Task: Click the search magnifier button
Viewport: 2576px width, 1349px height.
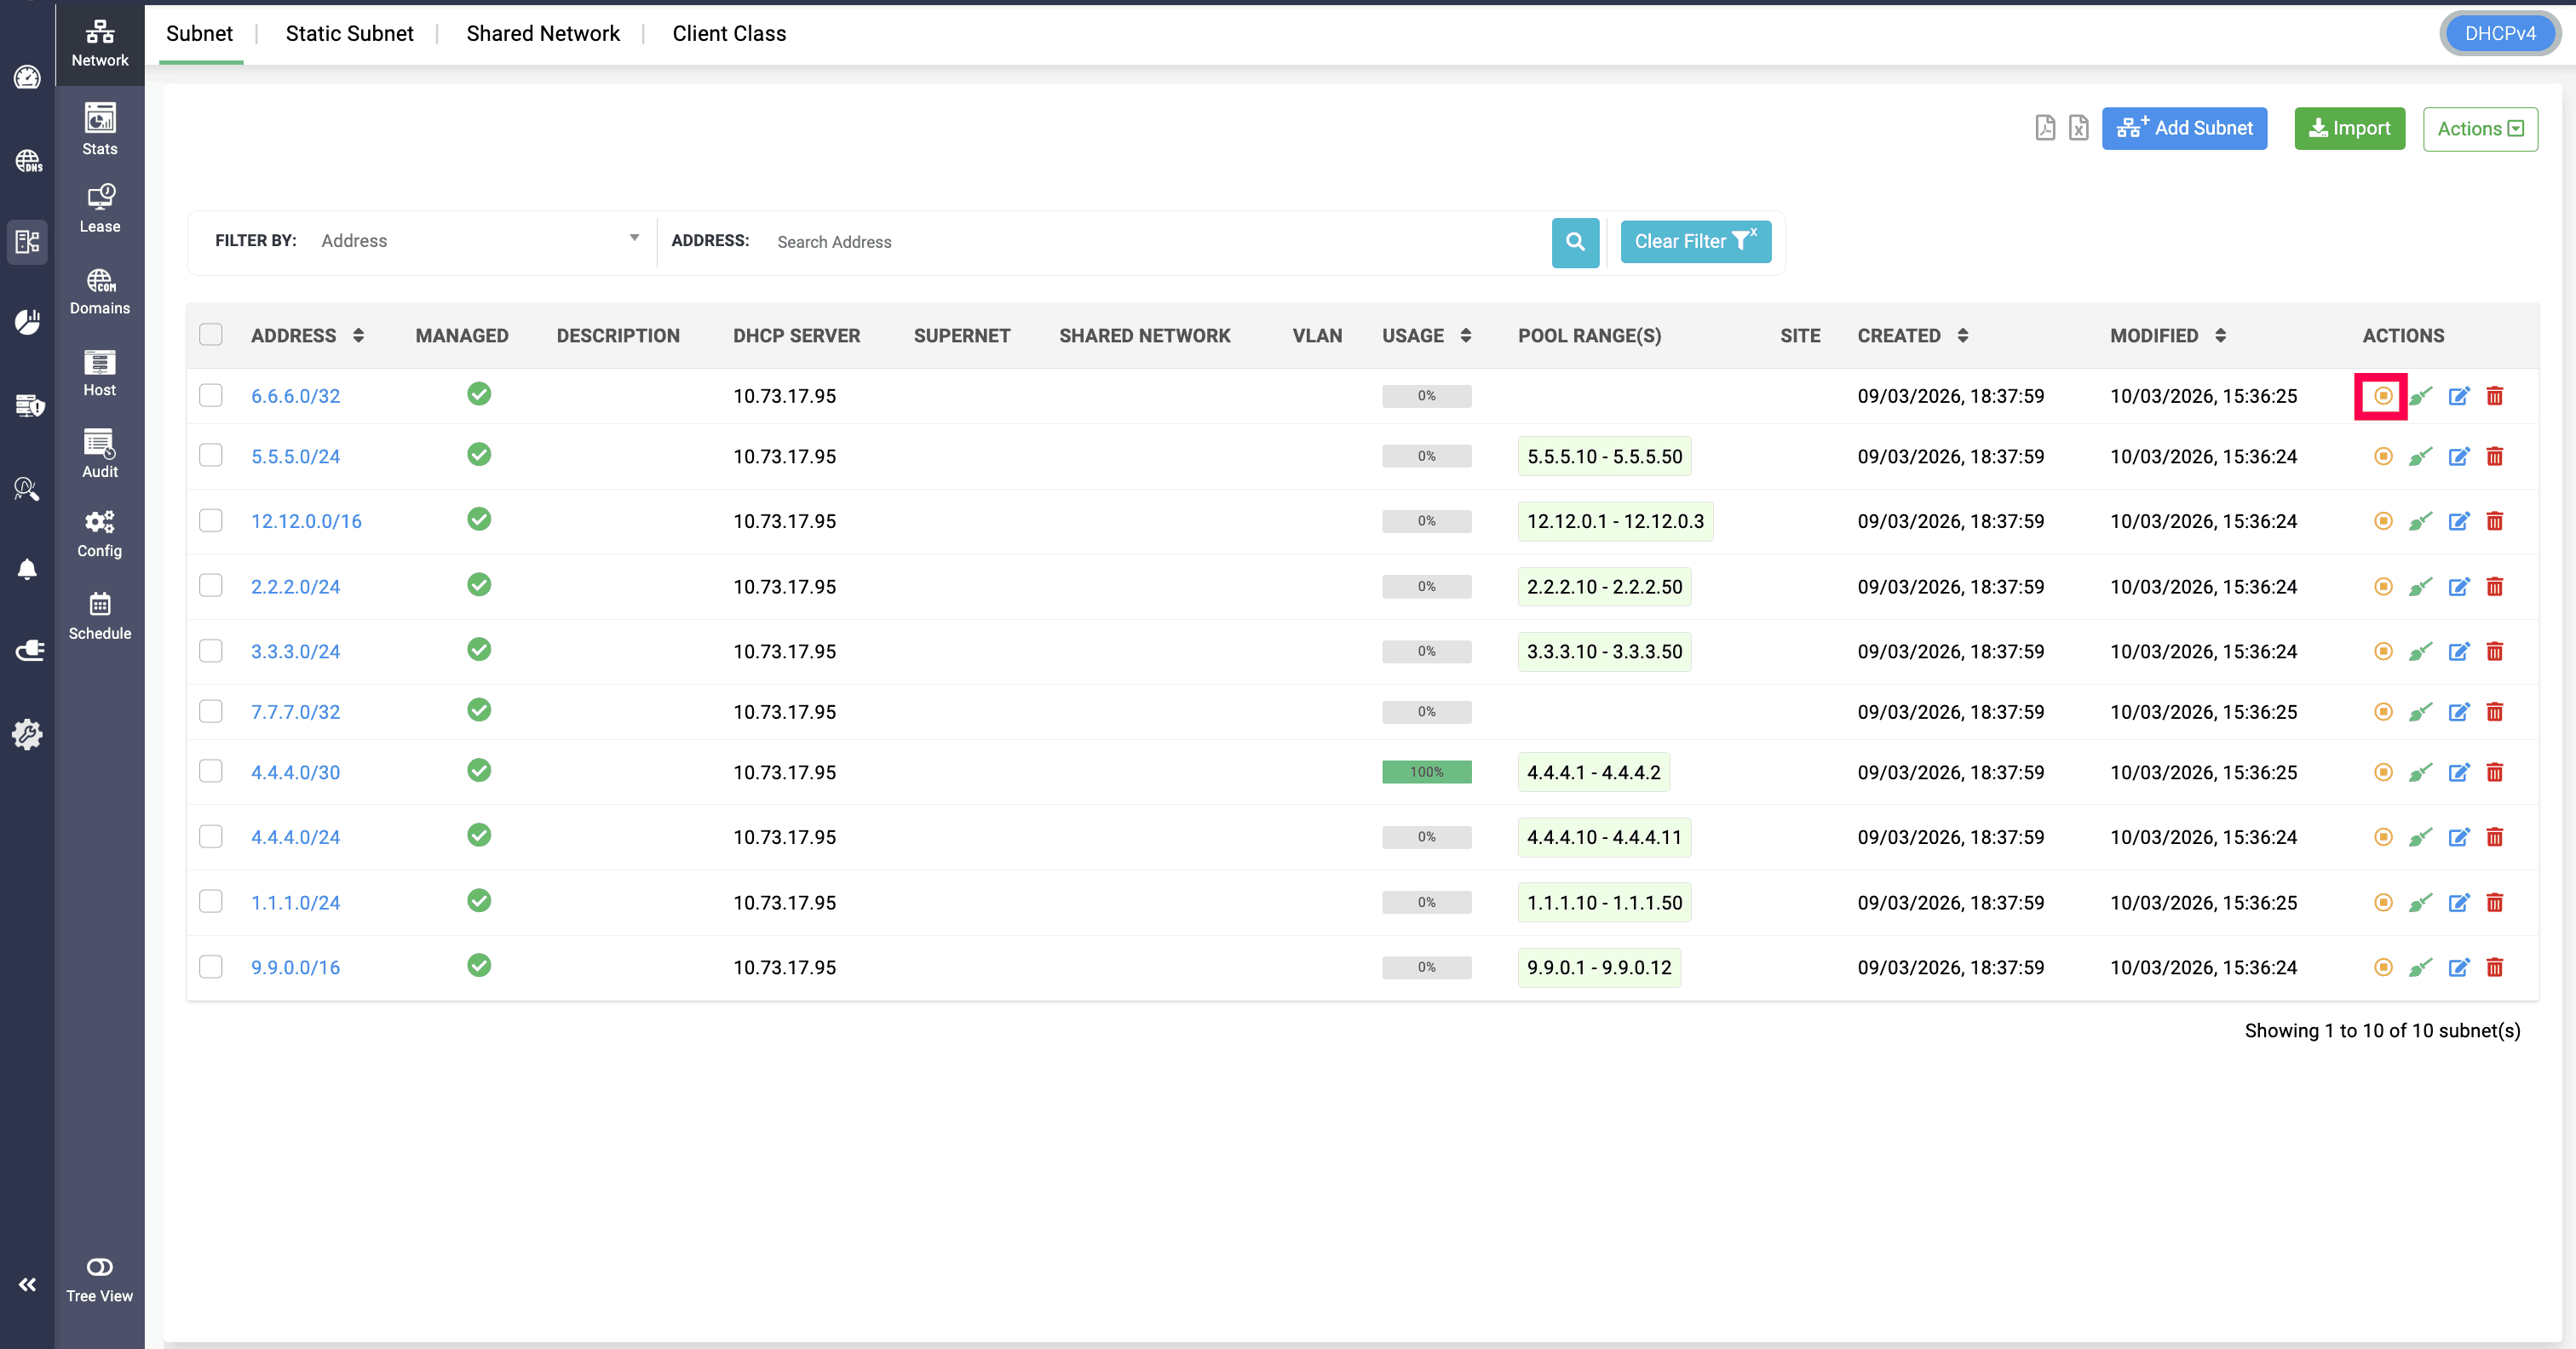Action: [1575, 241]
